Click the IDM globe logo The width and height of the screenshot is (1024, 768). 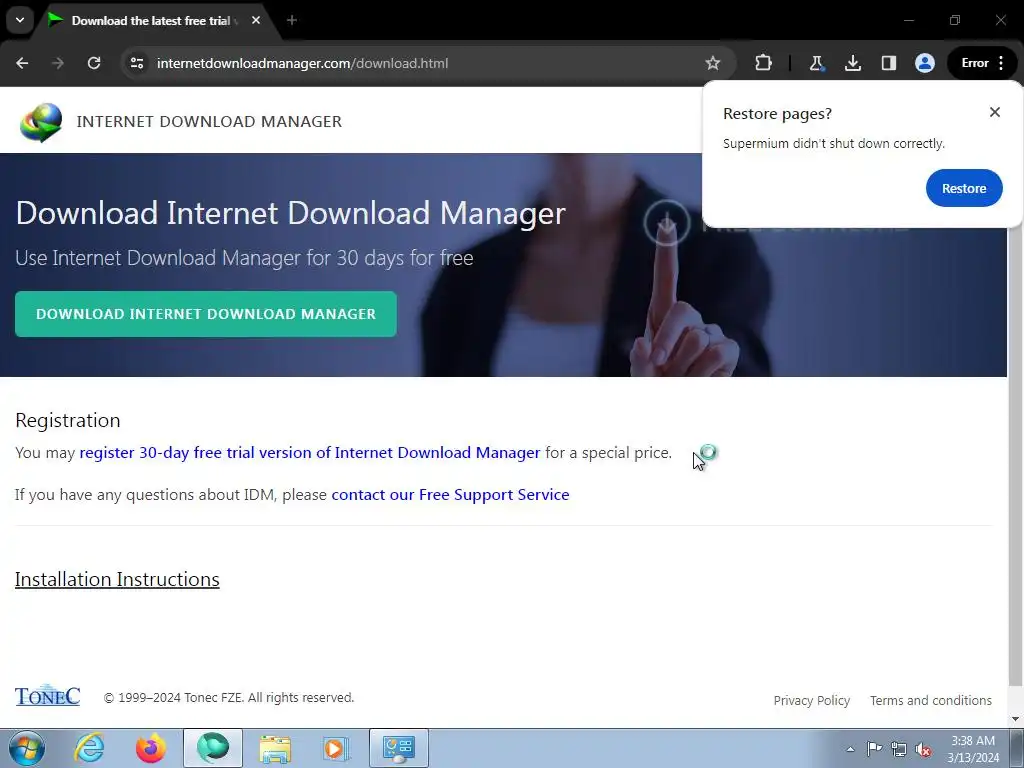pyautogui.click(x=40, y=122)
